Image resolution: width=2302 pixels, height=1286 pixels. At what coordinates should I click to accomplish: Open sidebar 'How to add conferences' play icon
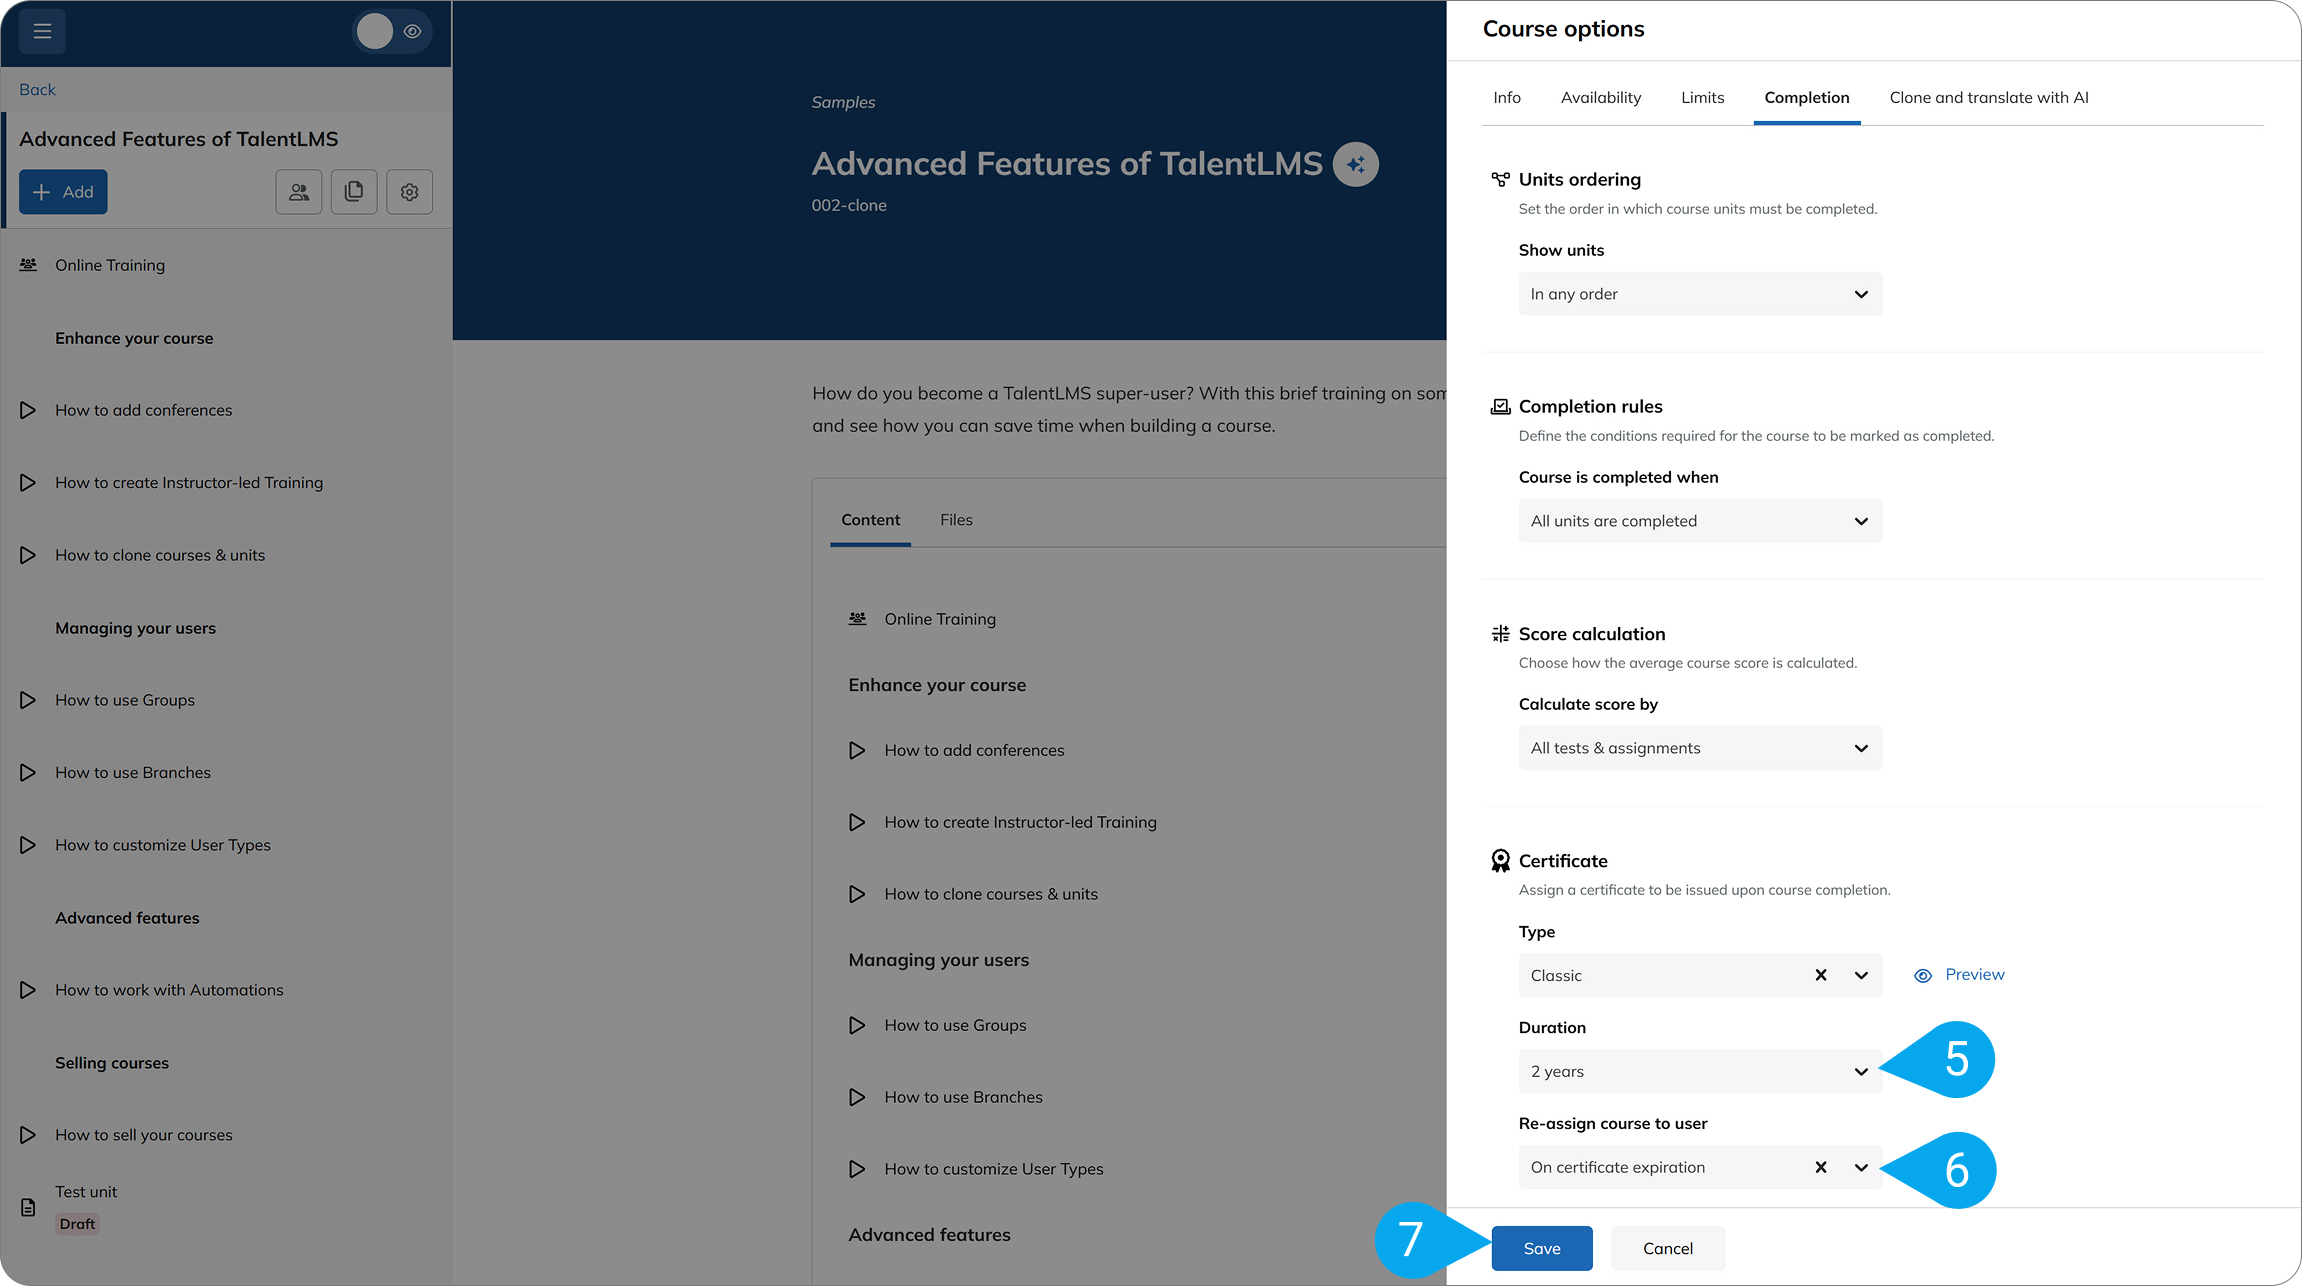[28, 410]
